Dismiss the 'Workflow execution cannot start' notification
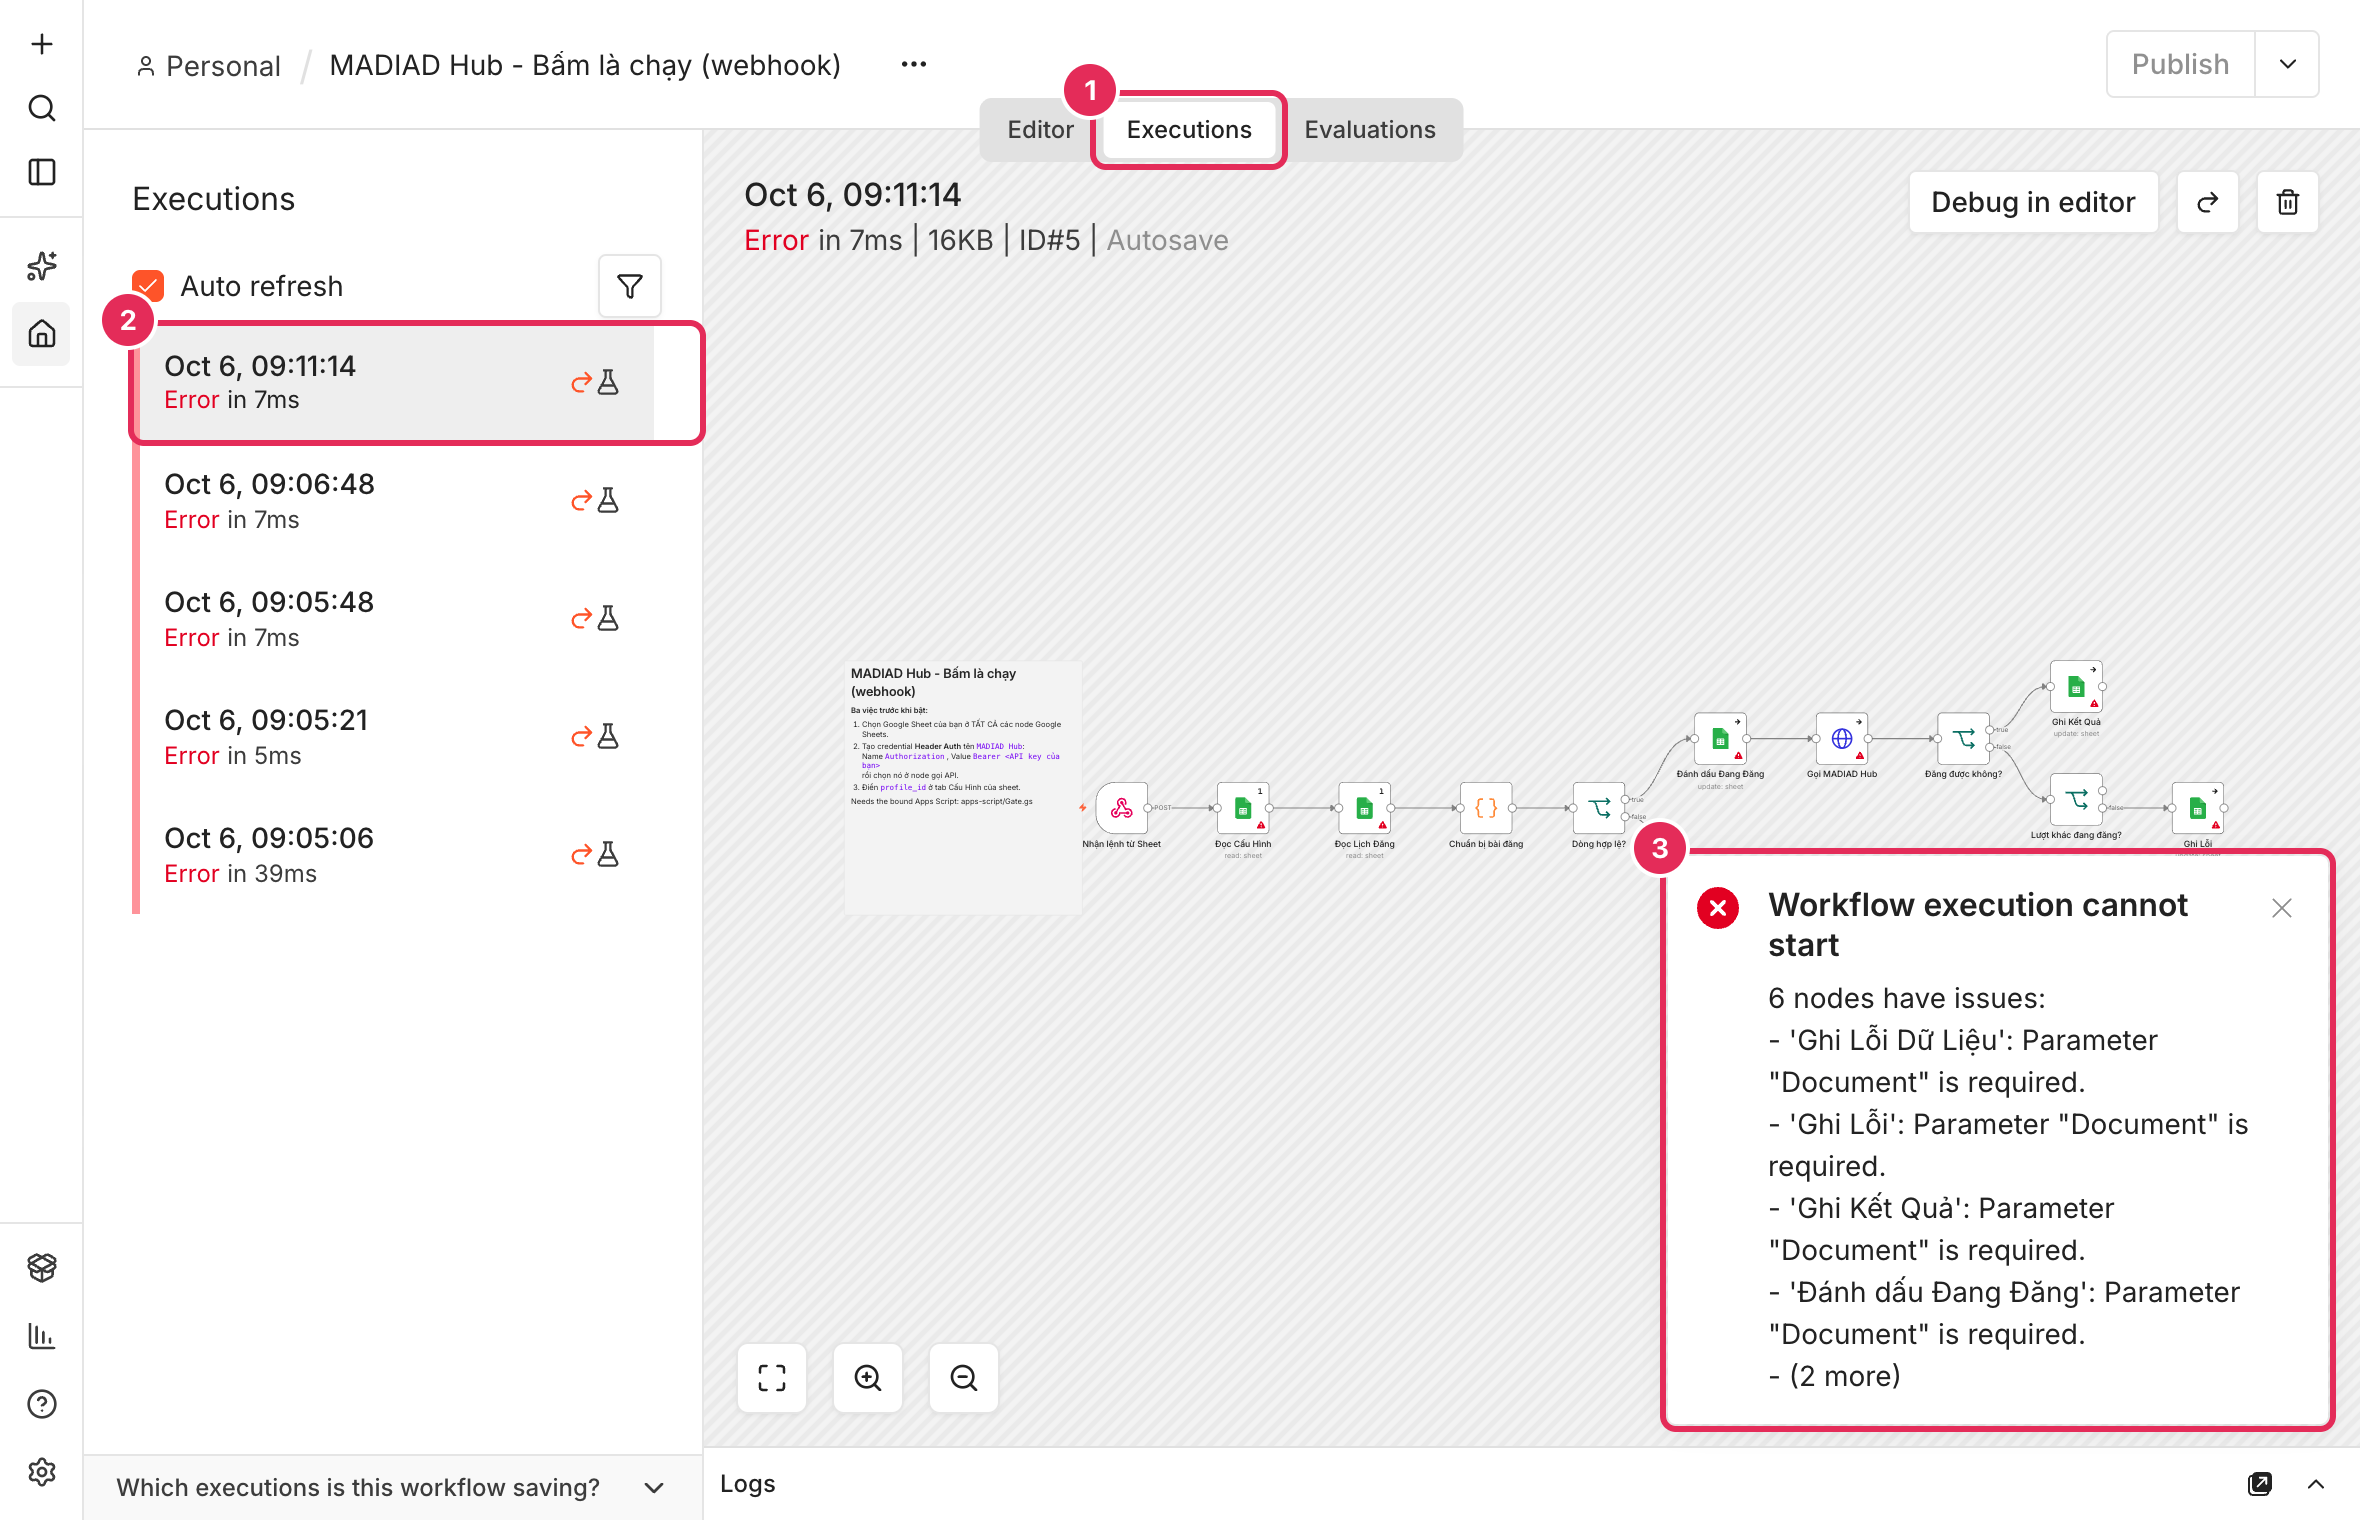This screenshot has width=2360, height=1520. 2281,908
